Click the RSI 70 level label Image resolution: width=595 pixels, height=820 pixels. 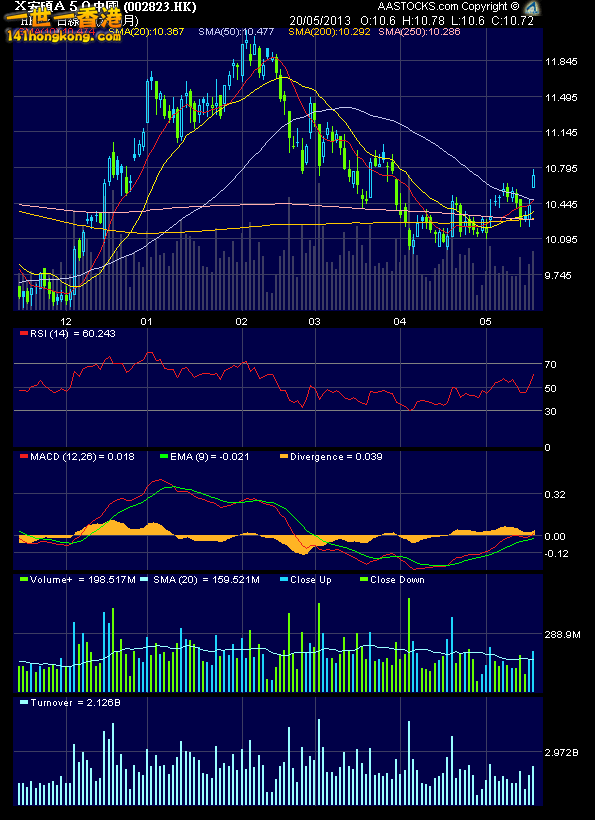point(551,364)
